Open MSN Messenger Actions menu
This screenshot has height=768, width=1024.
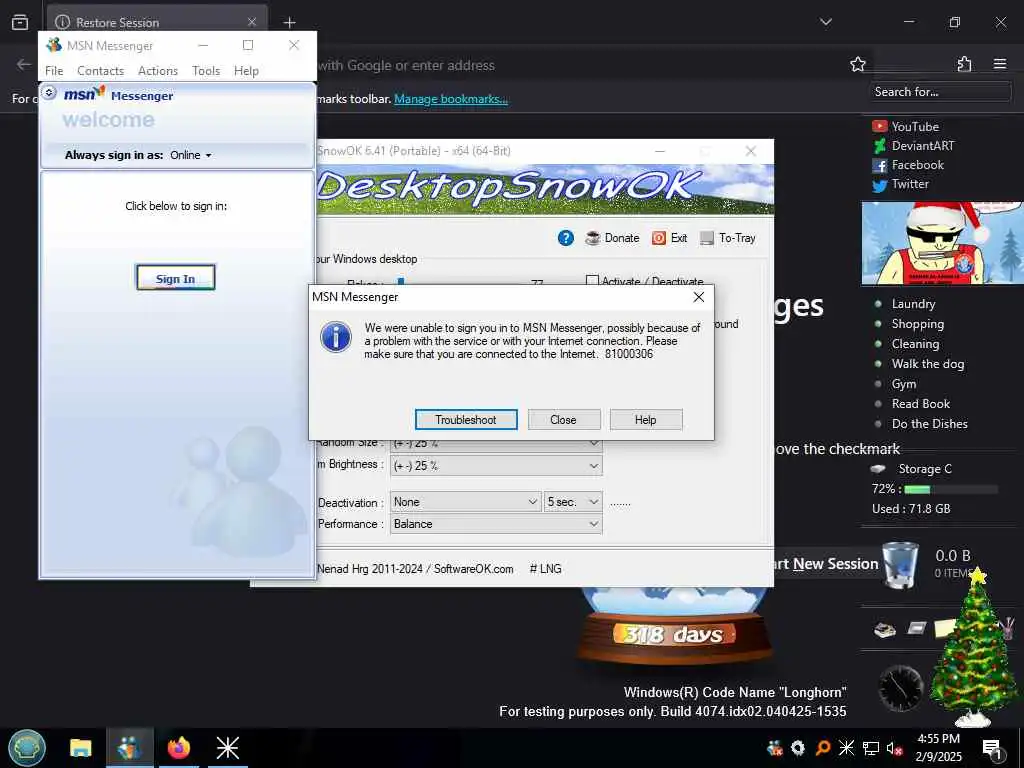click(158, 71)
